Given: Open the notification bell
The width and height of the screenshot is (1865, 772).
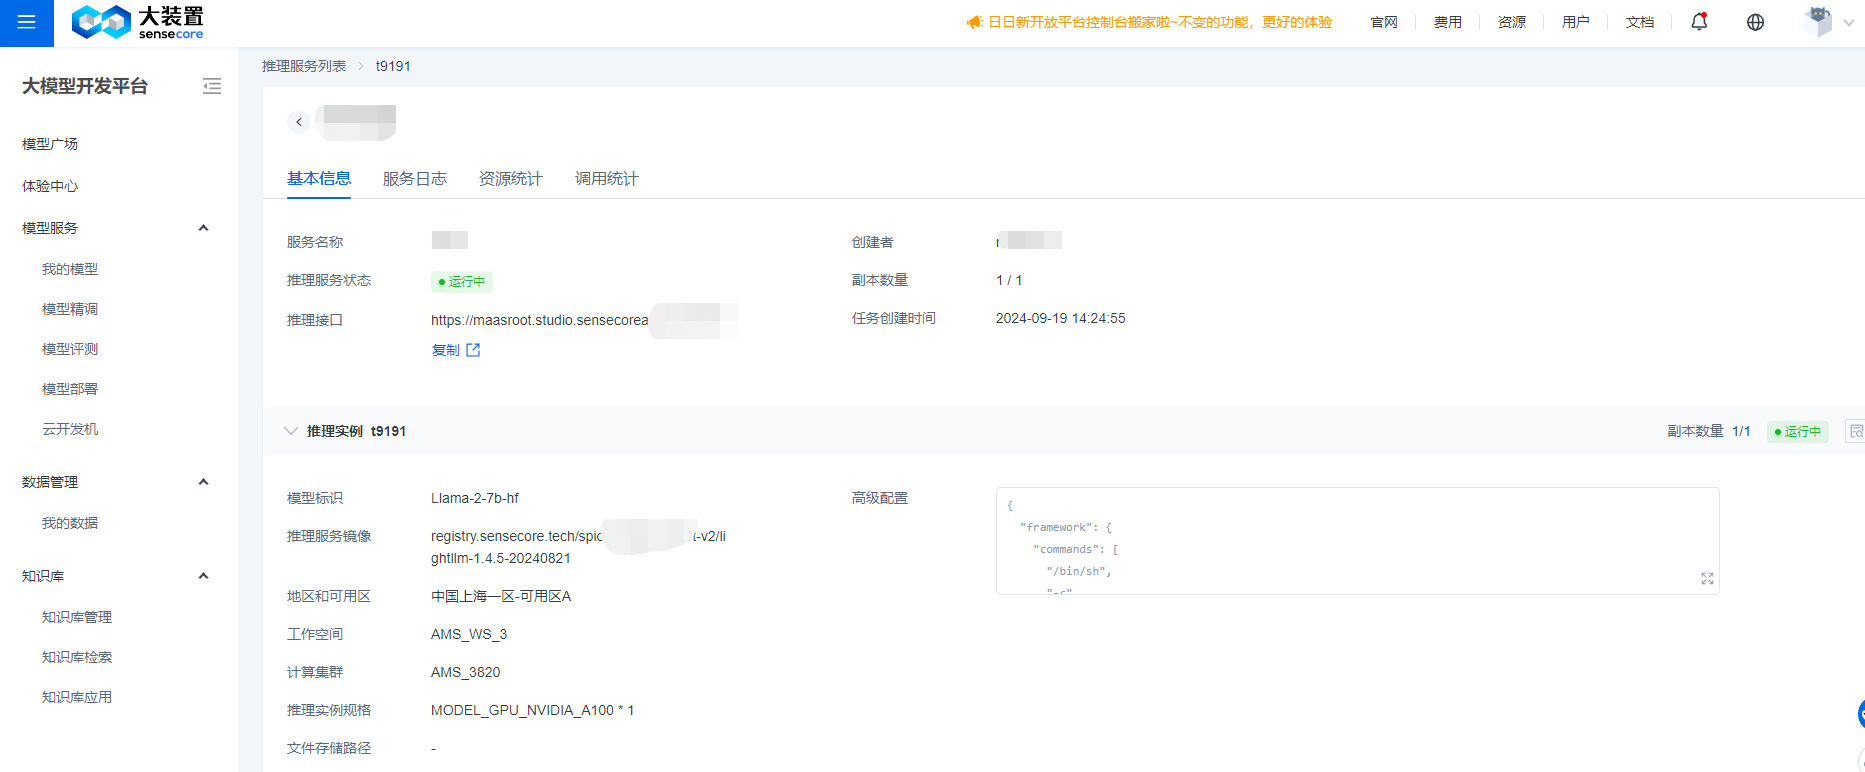Looking at the screenshot, I should pyautogui.click(x=1699, y=22).
